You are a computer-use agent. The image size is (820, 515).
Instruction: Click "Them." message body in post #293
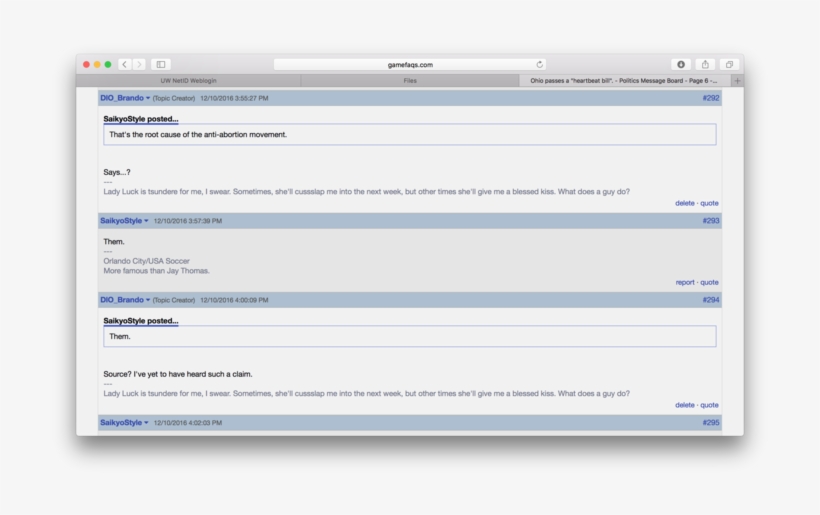pyautogui.click(x=113, y=242)
